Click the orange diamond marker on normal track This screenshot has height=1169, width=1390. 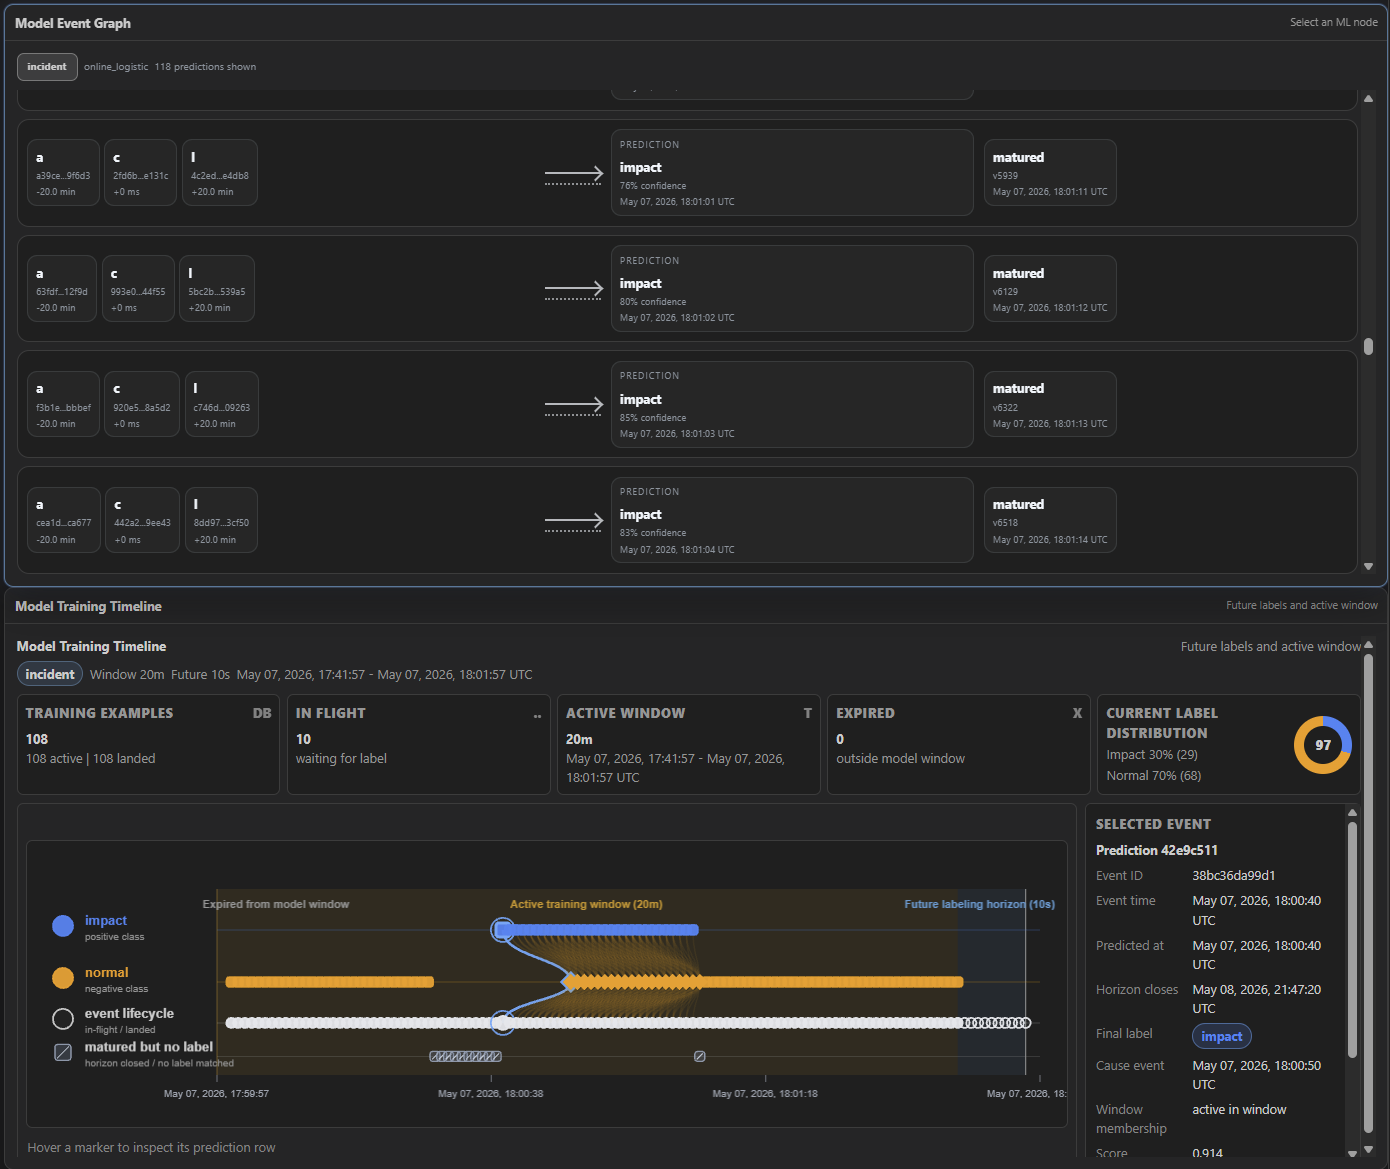pos(569,982)
